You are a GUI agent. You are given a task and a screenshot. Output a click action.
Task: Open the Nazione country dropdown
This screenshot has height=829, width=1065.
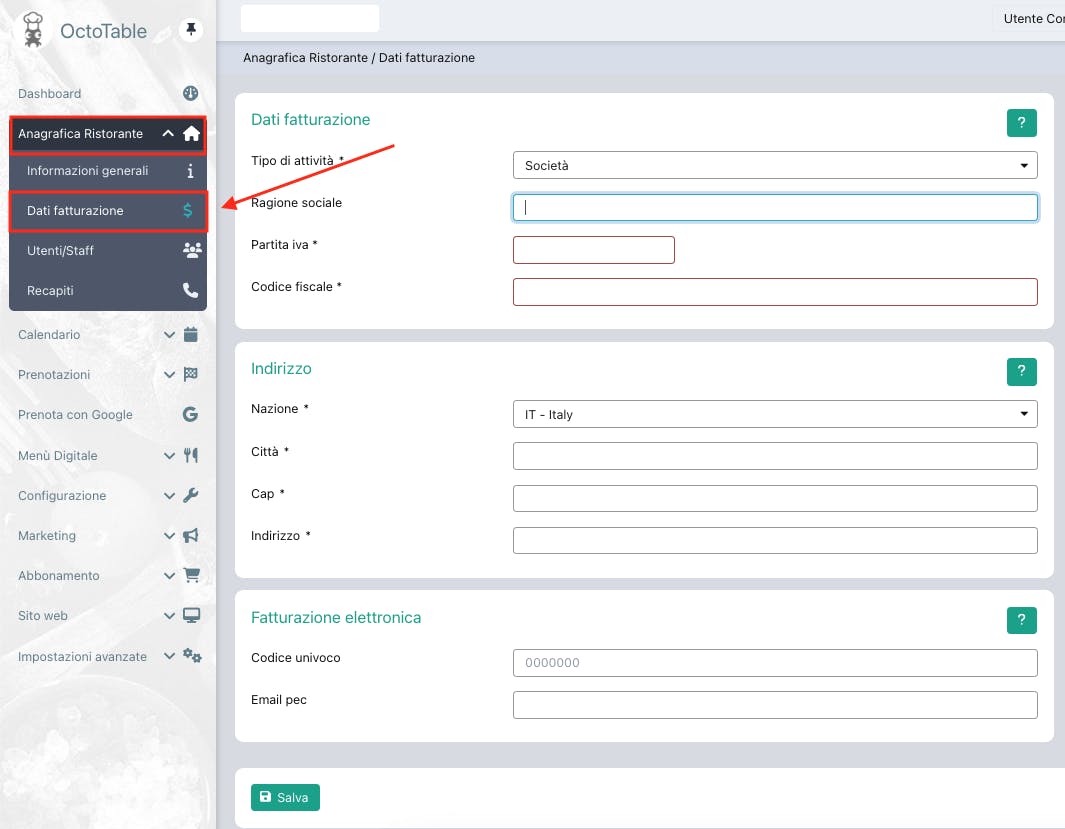coord(775,414)
